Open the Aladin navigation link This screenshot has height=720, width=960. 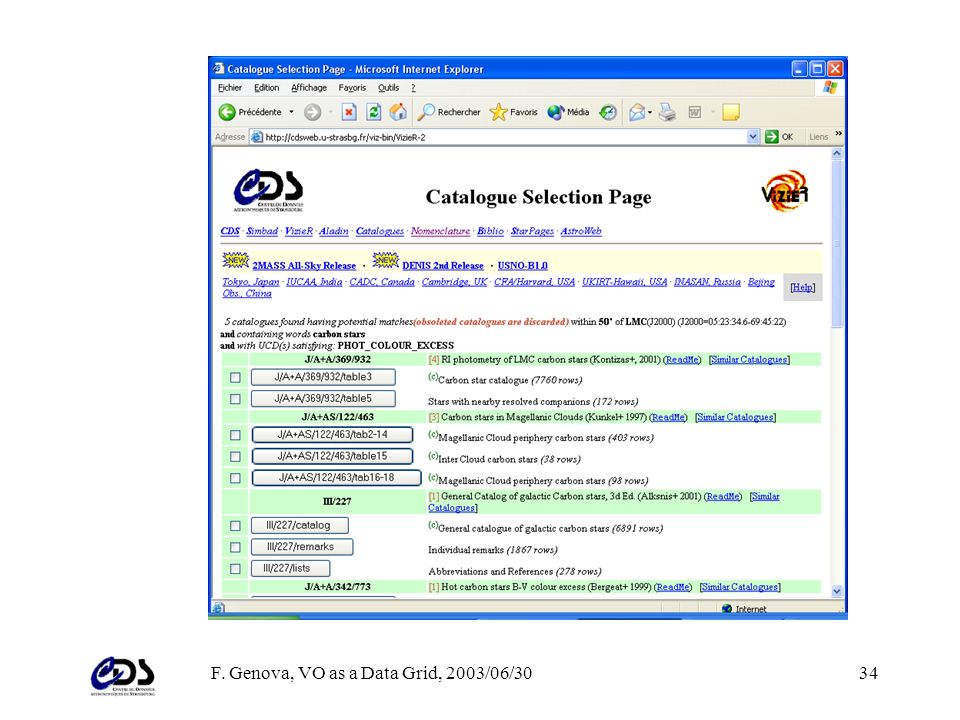tap(334, 231)
